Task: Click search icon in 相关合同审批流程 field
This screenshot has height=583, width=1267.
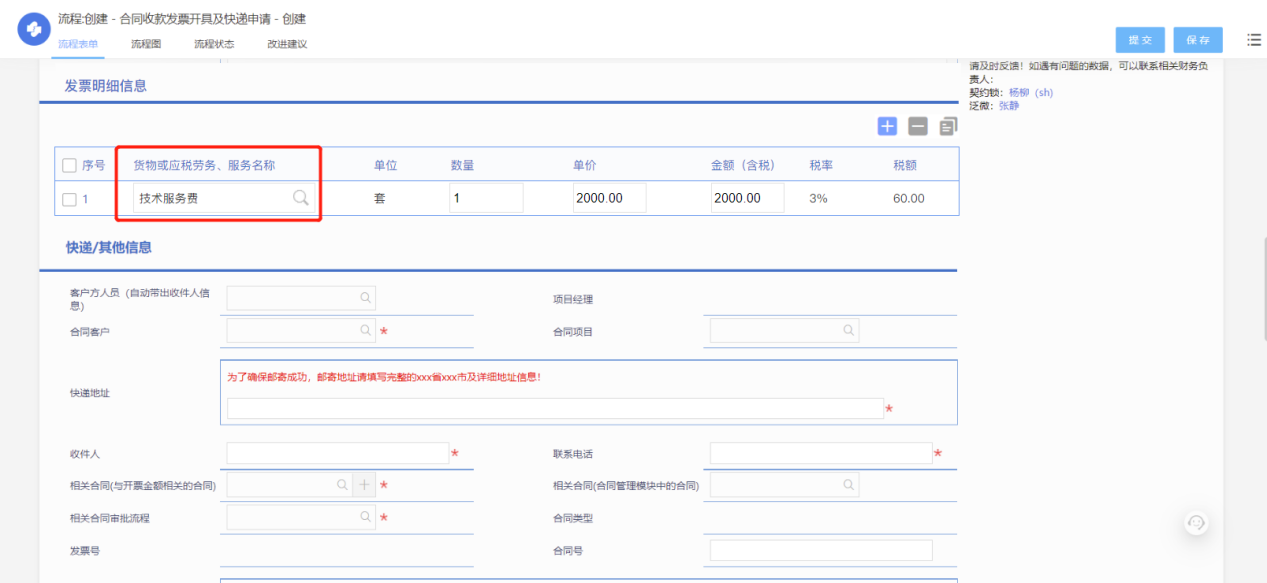Action: (x=366, y=517)
